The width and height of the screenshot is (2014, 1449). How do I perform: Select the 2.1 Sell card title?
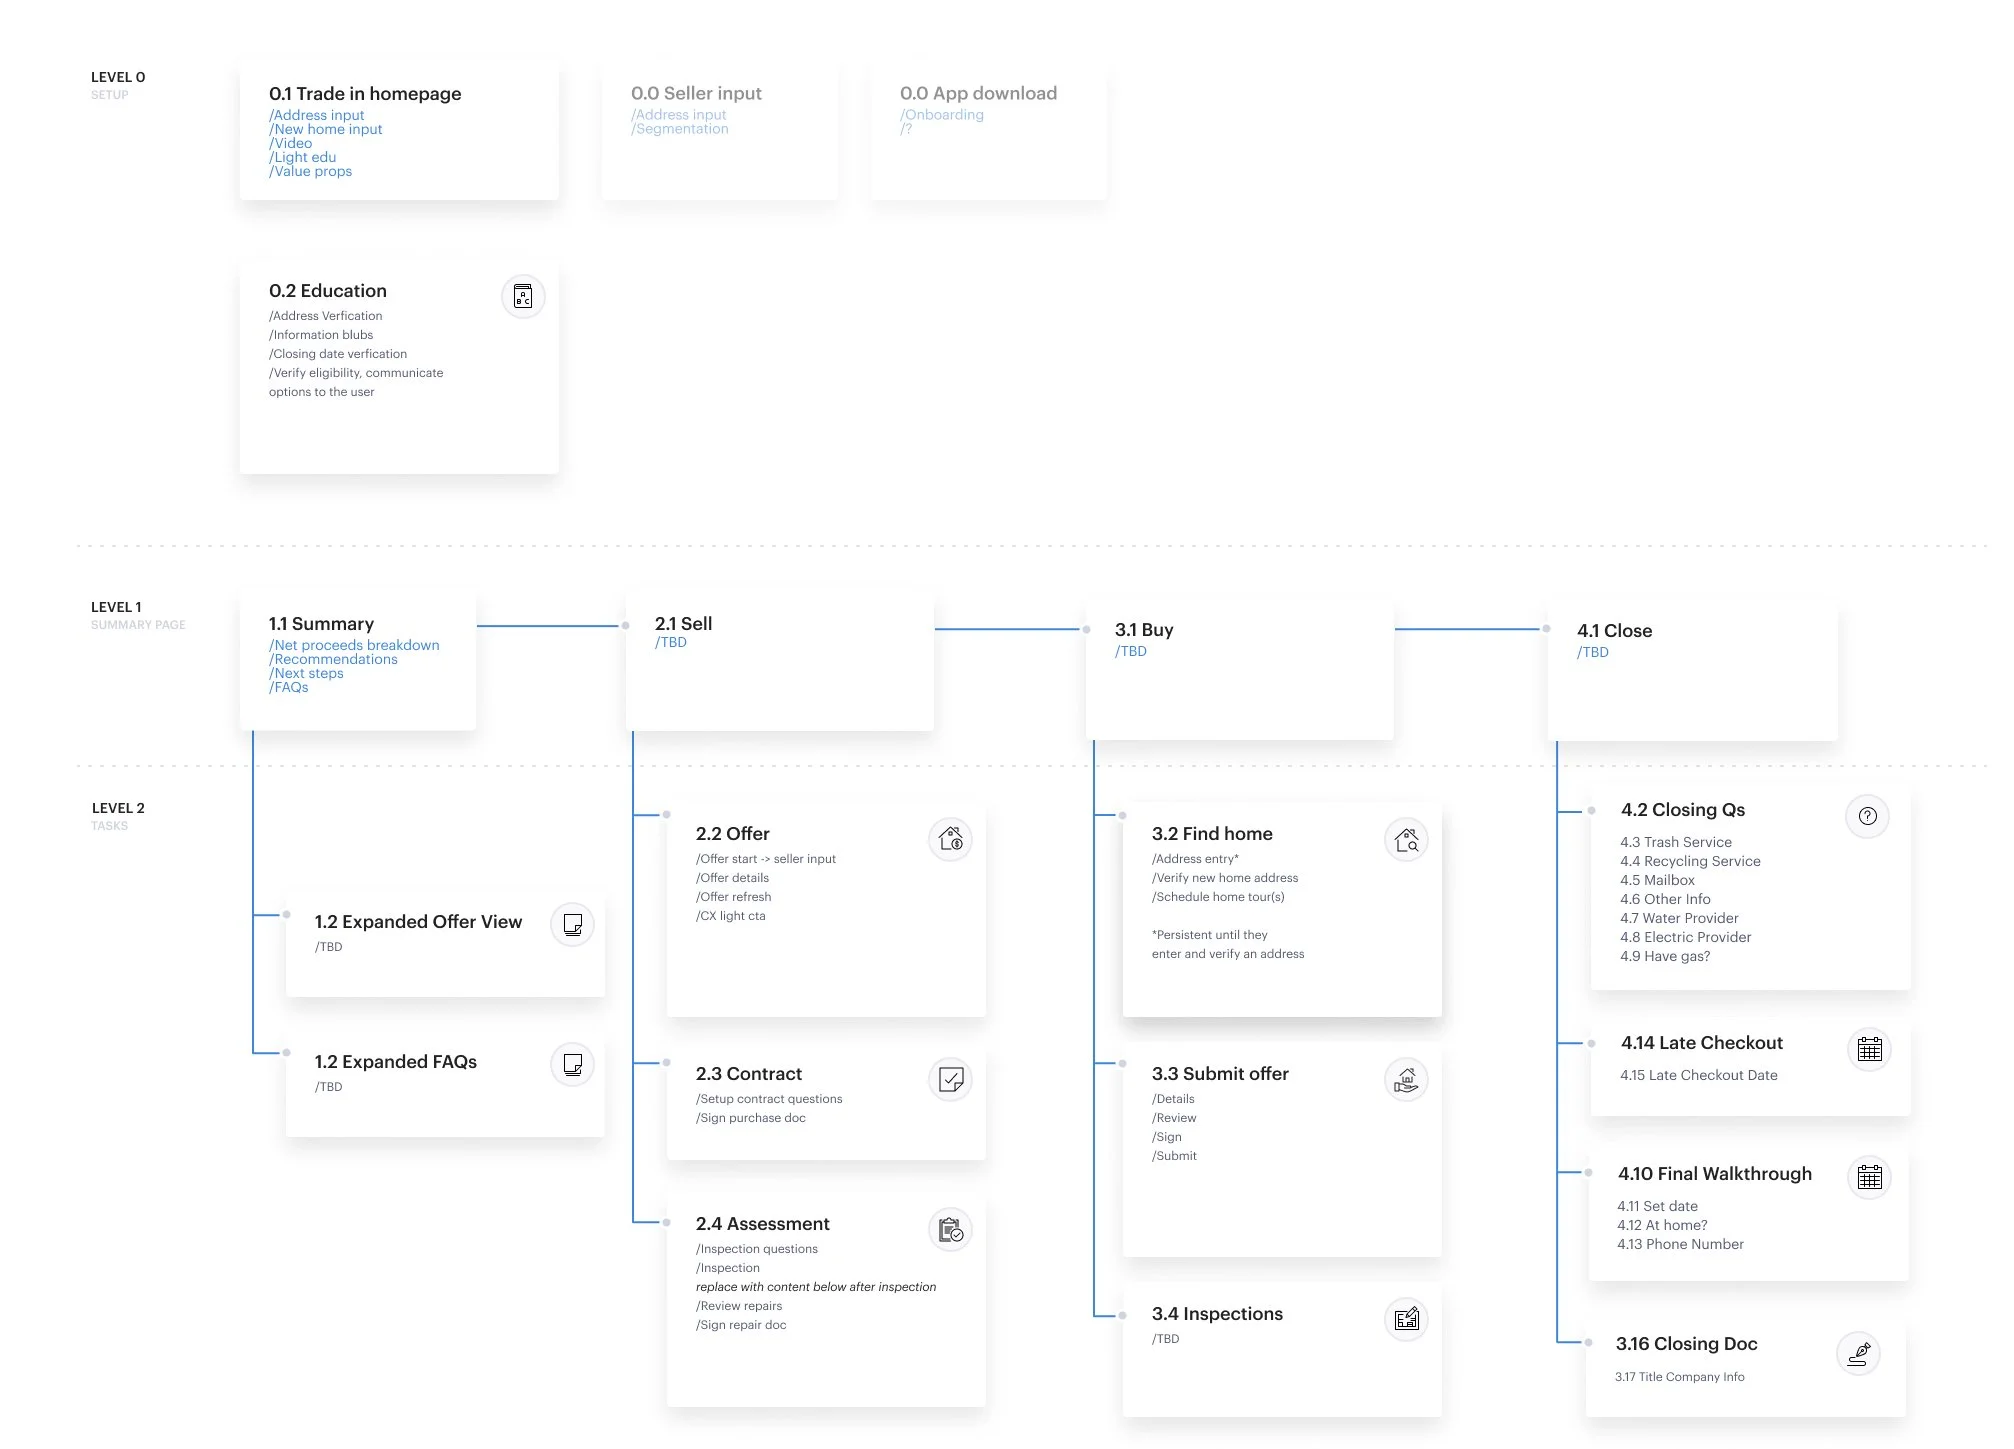[x=683, y=623]
